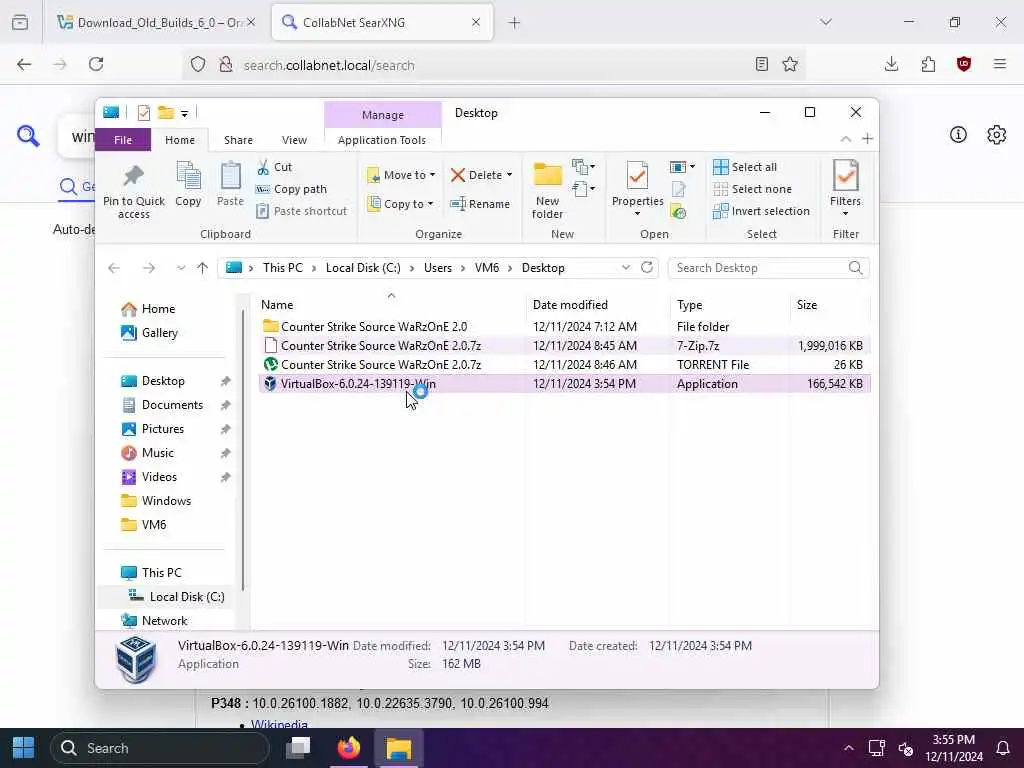
Task: Bookmark page with Firefox star icon
Action: (x=790, y=64)
